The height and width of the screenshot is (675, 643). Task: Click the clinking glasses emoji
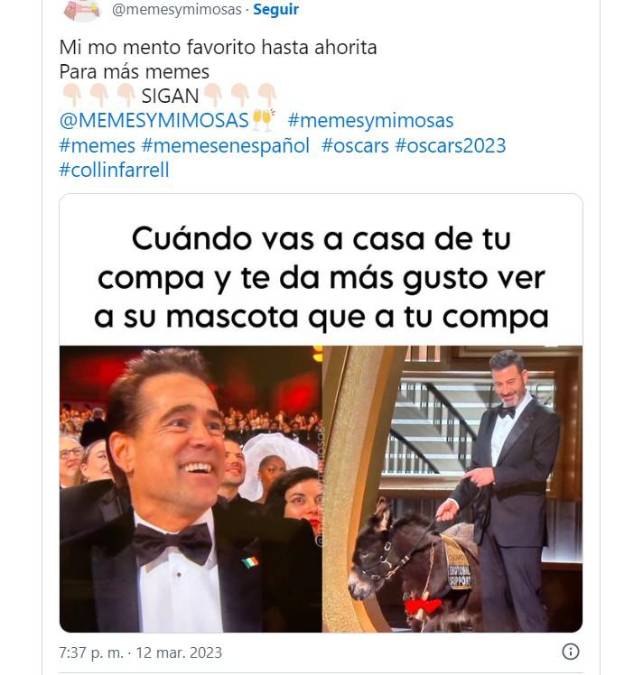coord(263,121)
